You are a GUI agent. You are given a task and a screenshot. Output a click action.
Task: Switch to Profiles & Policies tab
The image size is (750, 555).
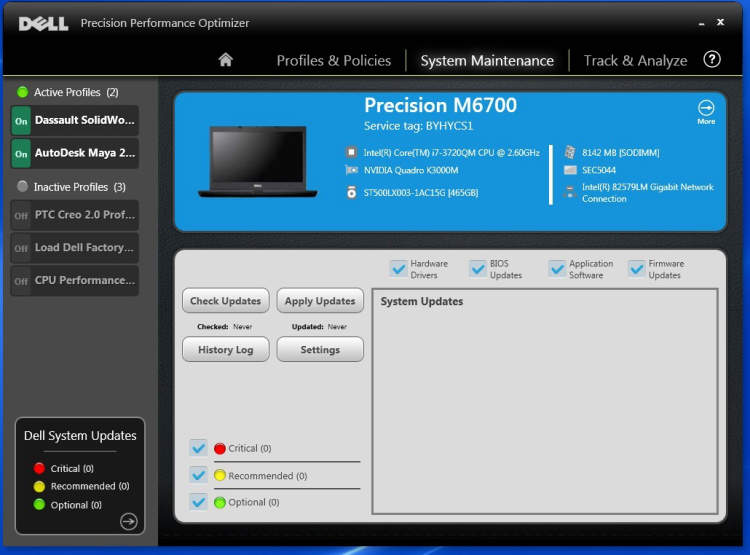[x=333, y=61]
